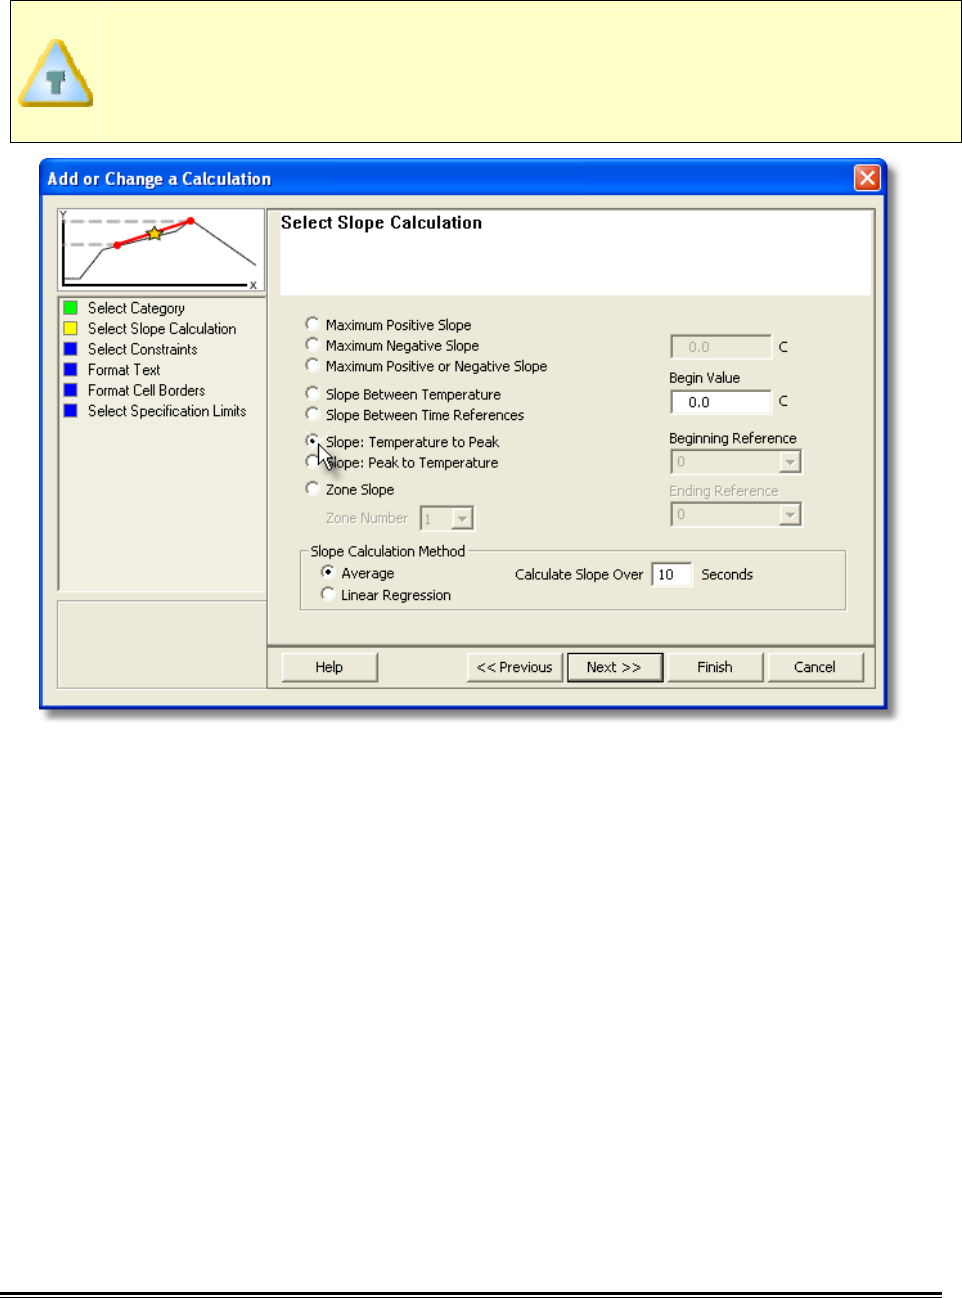Click the green Select Category step icon
The image size is (962, 1298).
(x=70, y=308)
